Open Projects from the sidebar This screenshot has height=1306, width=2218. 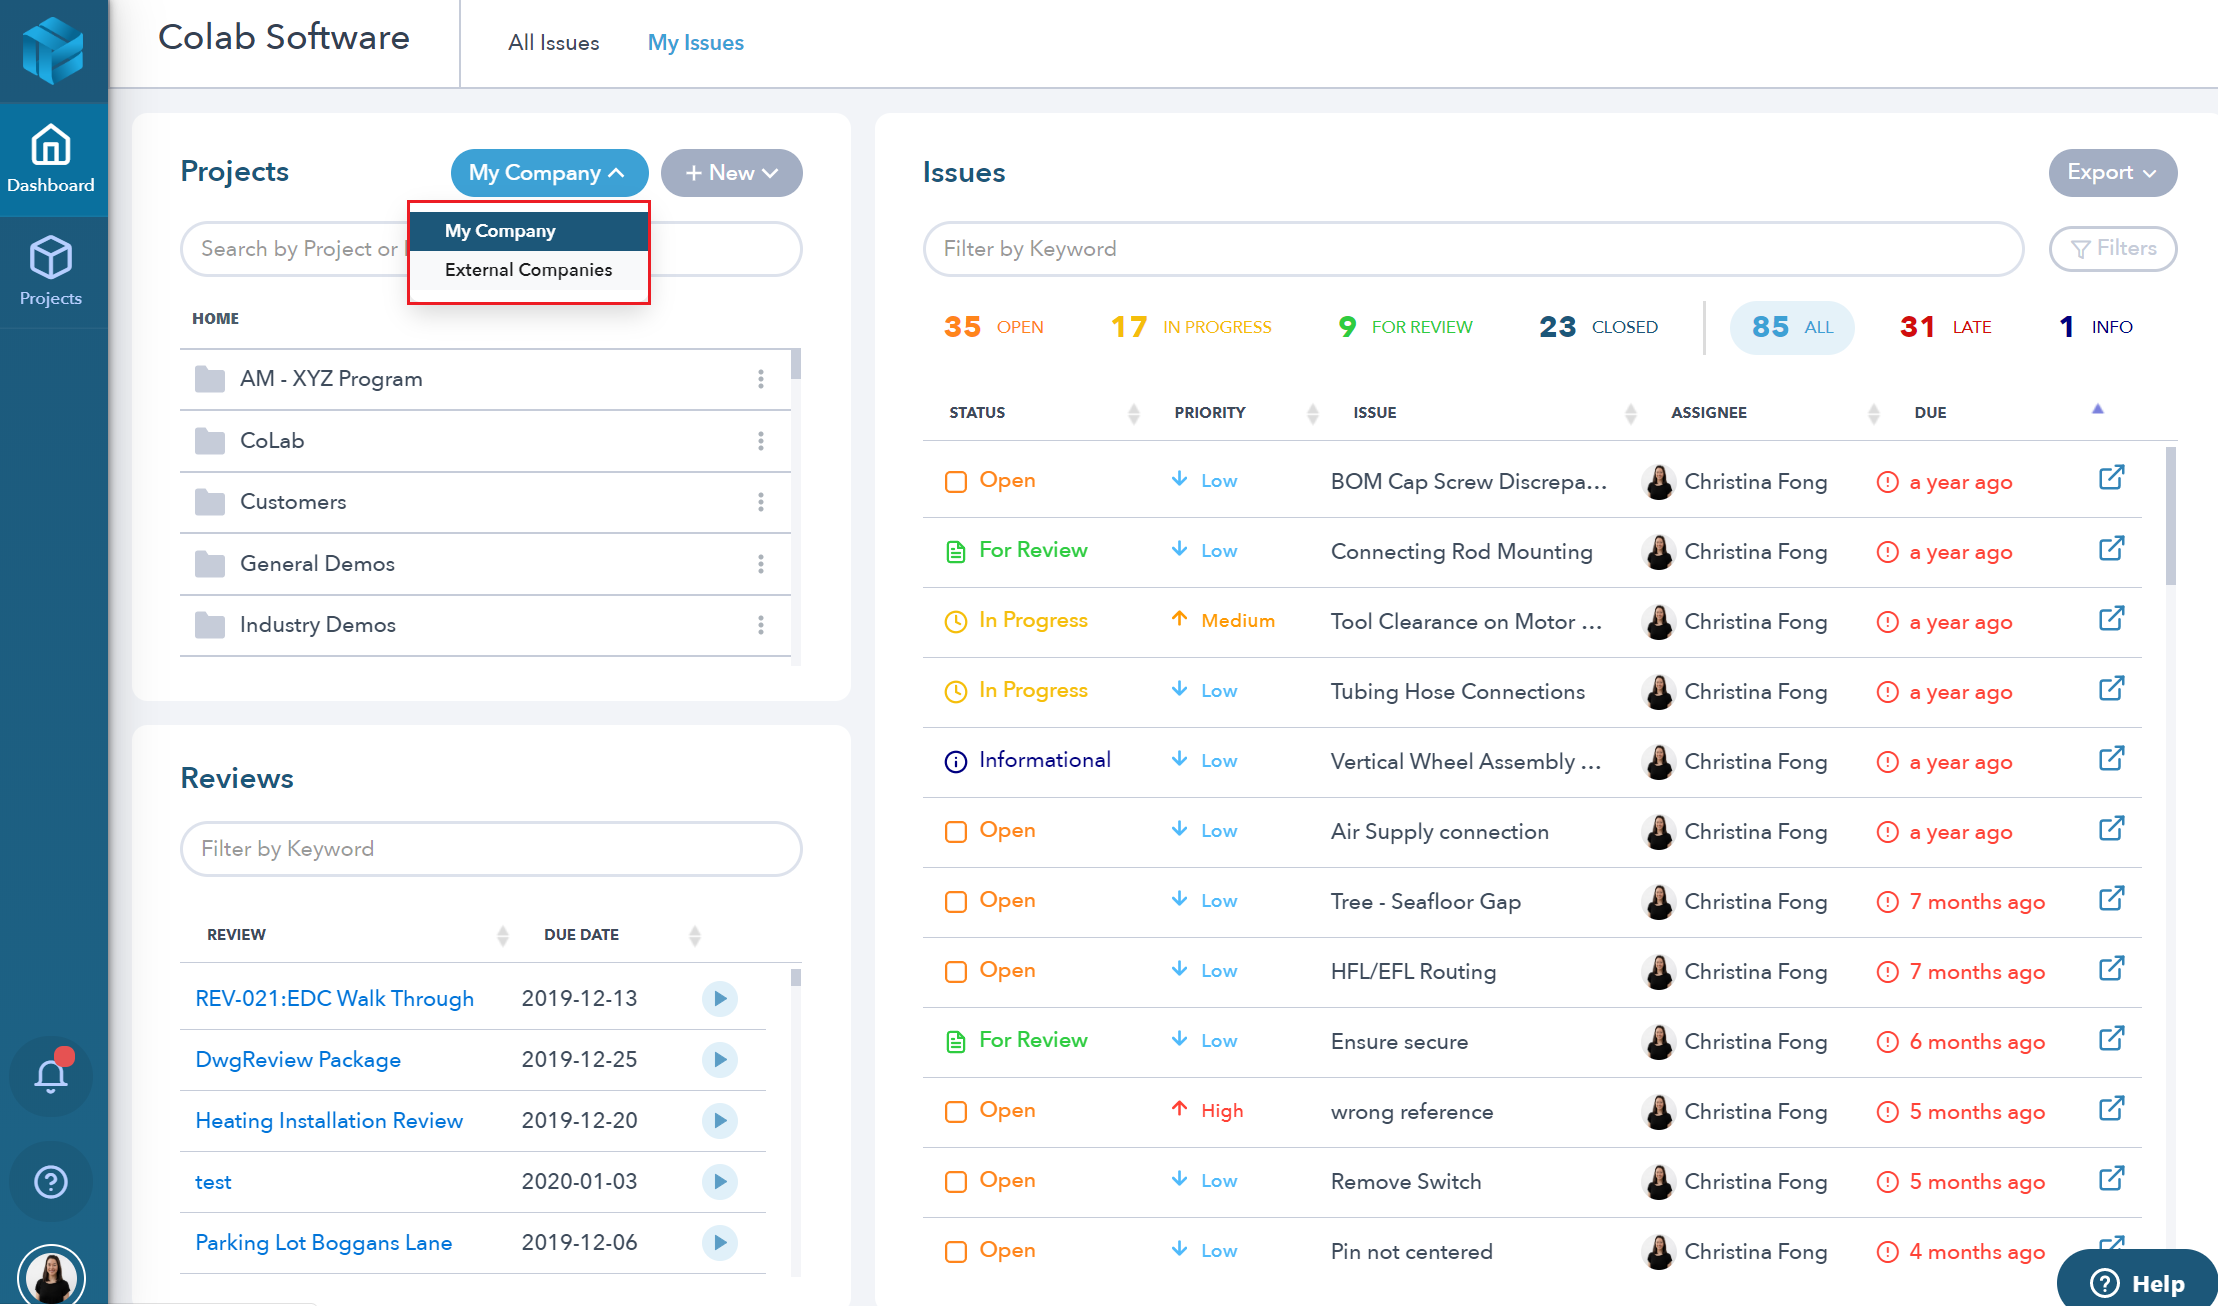click(51, 272)
